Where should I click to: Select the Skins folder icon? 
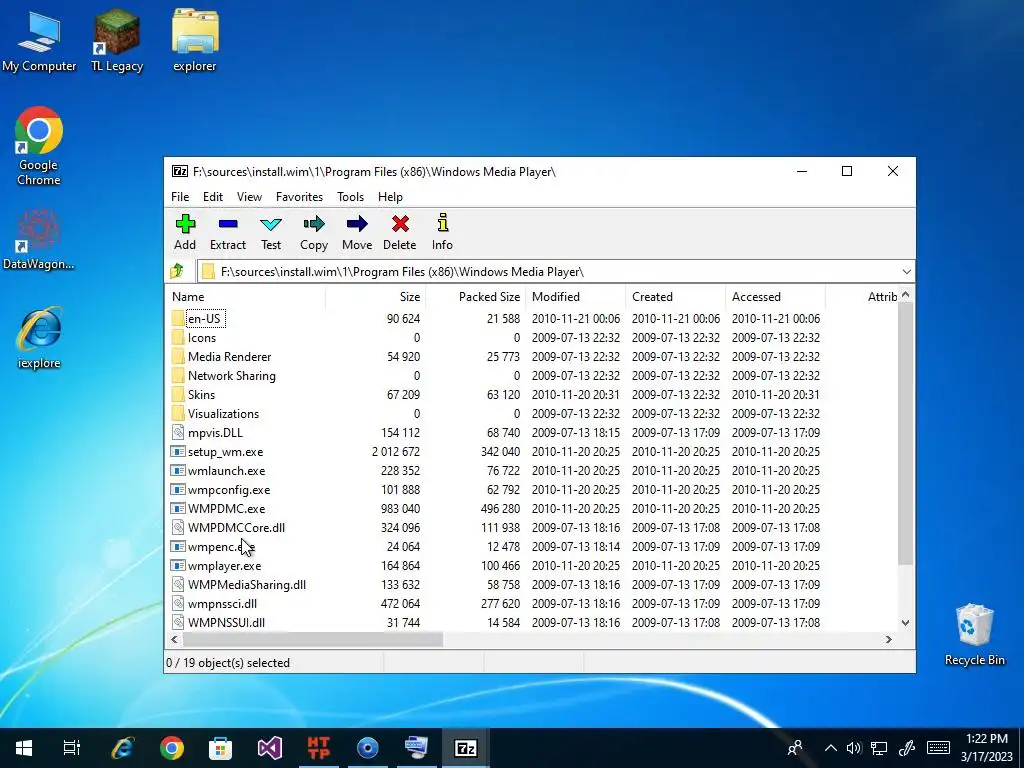click(x=178, y=394)
